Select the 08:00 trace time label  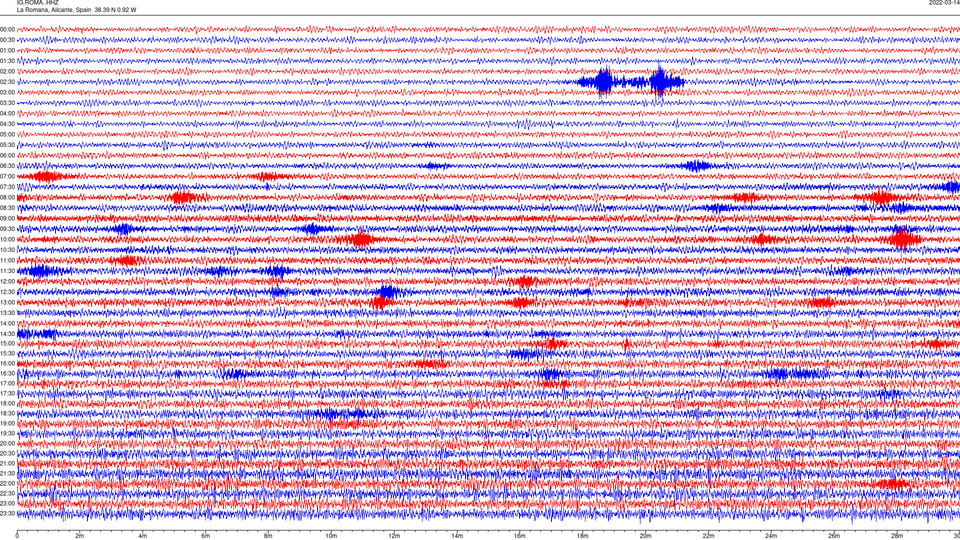tap(7, 198)
